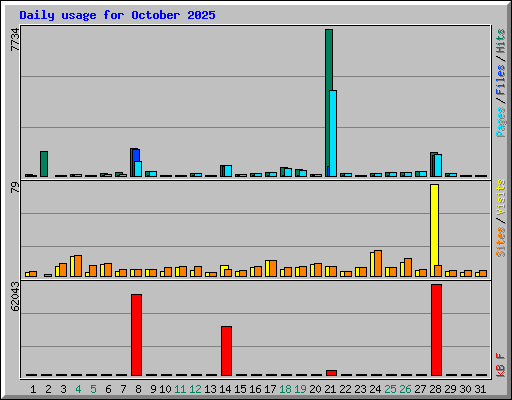512x400 pixels.
Task: Select day label 17 on the x-axis
Action: point(270,389)
